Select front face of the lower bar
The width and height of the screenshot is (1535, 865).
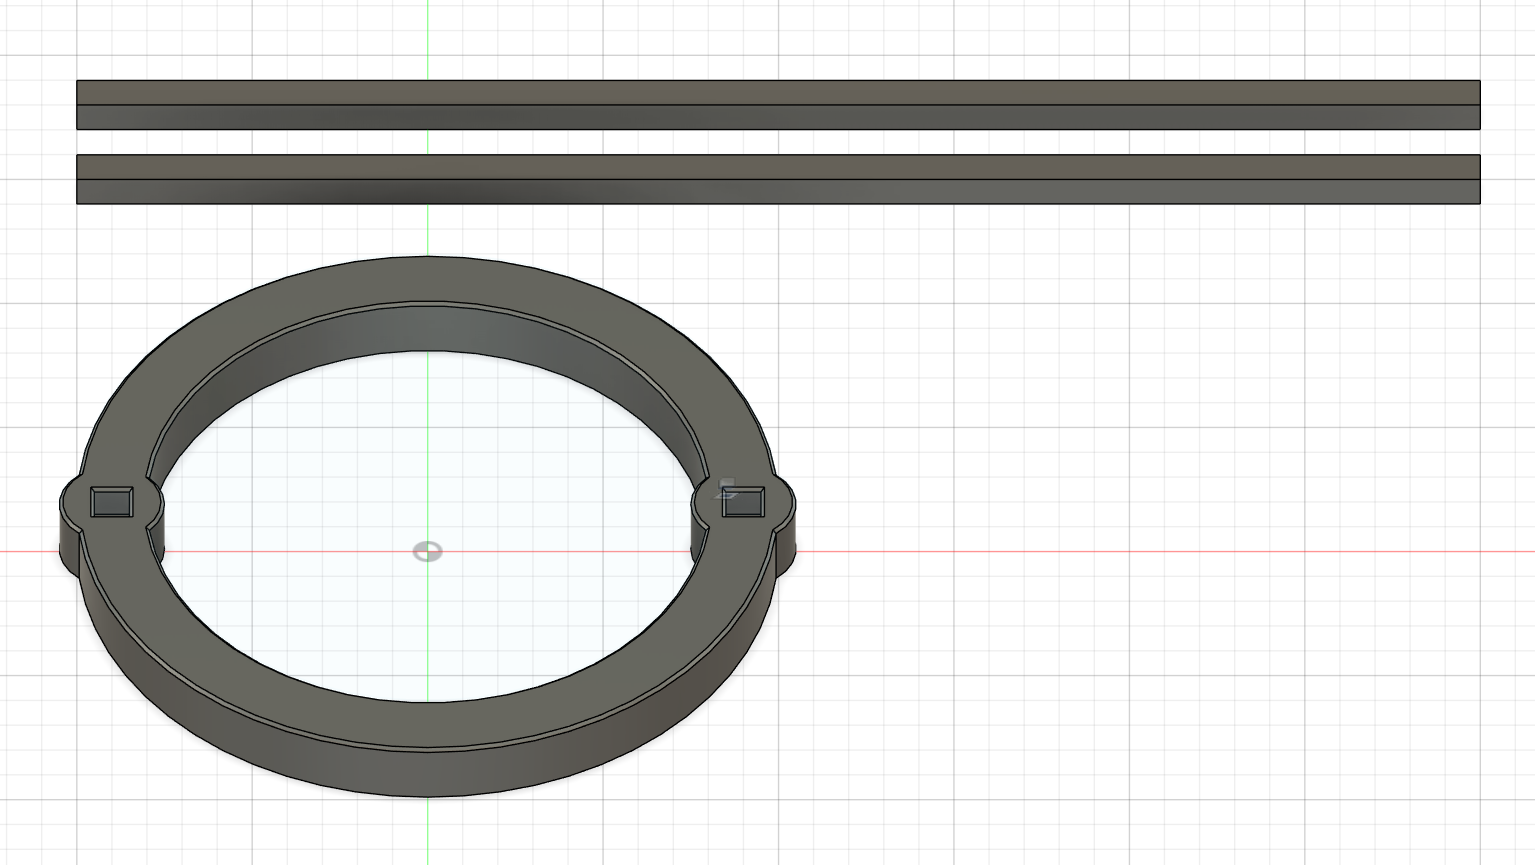(778, 192)
